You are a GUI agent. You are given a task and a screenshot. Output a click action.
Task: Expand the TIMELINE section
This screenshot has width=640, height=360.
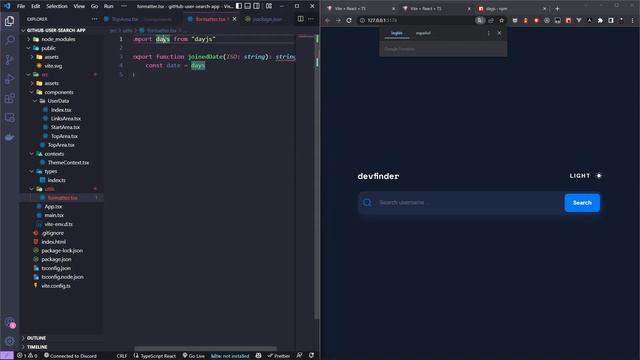[x=37, y=347]
